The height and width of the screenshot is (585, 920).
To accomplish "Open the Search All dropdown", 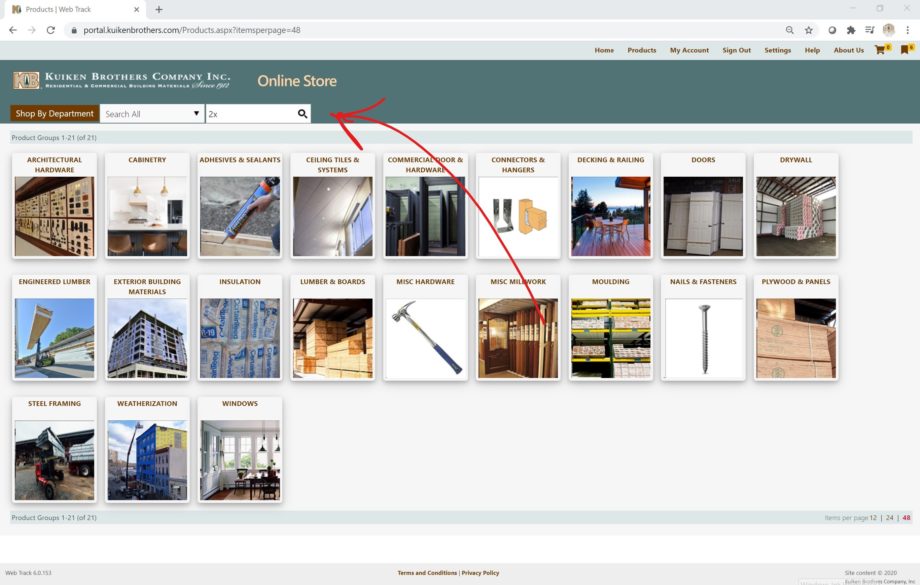I will coord(152,114).
